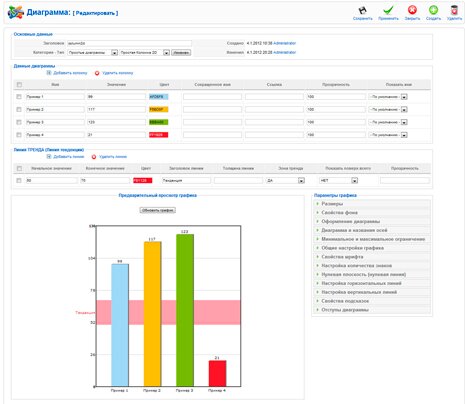Open the show-name dropdown in the first row
This screenshot has width=465, height=404.
[x=388, y=97]
